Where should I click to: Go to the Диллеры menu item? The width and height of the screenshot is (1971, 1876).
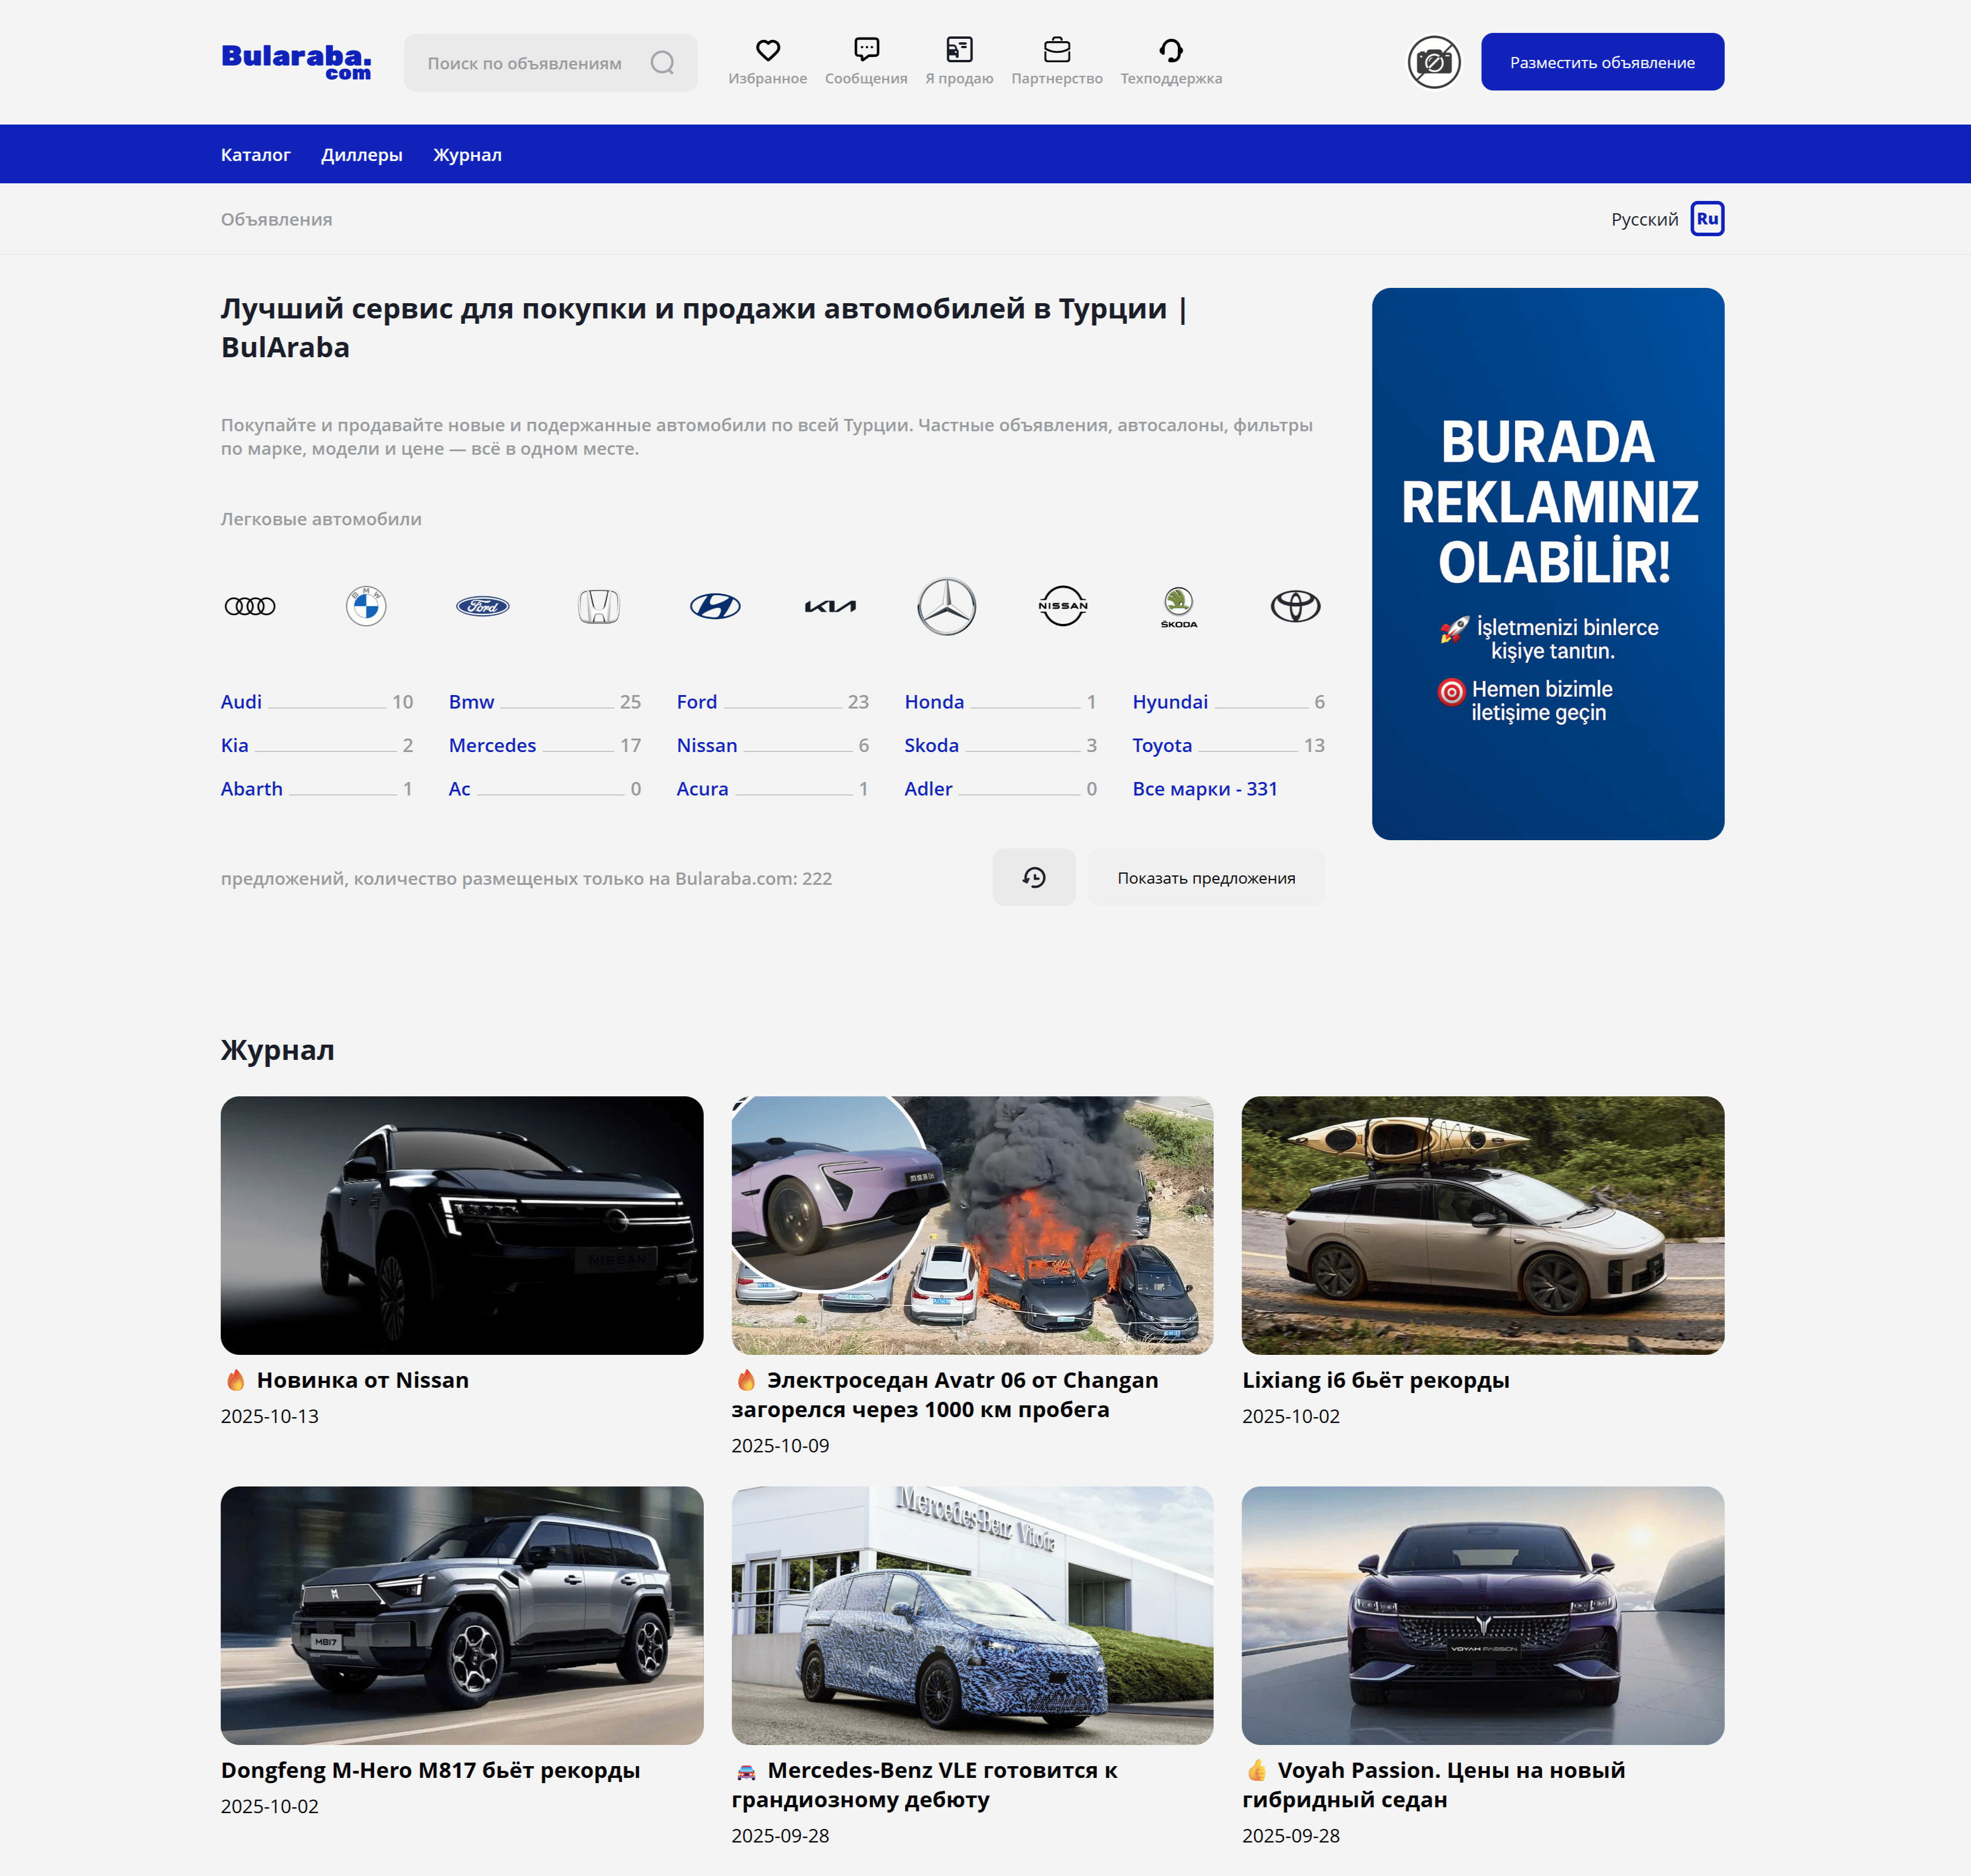click(x=361, y=155)
